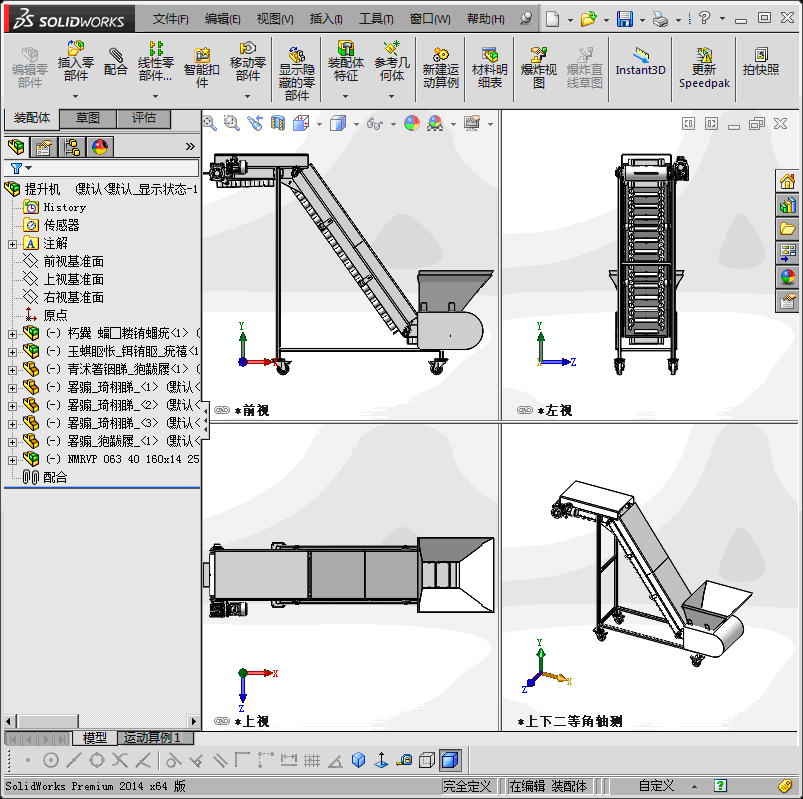
Task: Open dropdown arrow under 插入零部件
Action: 75,96
